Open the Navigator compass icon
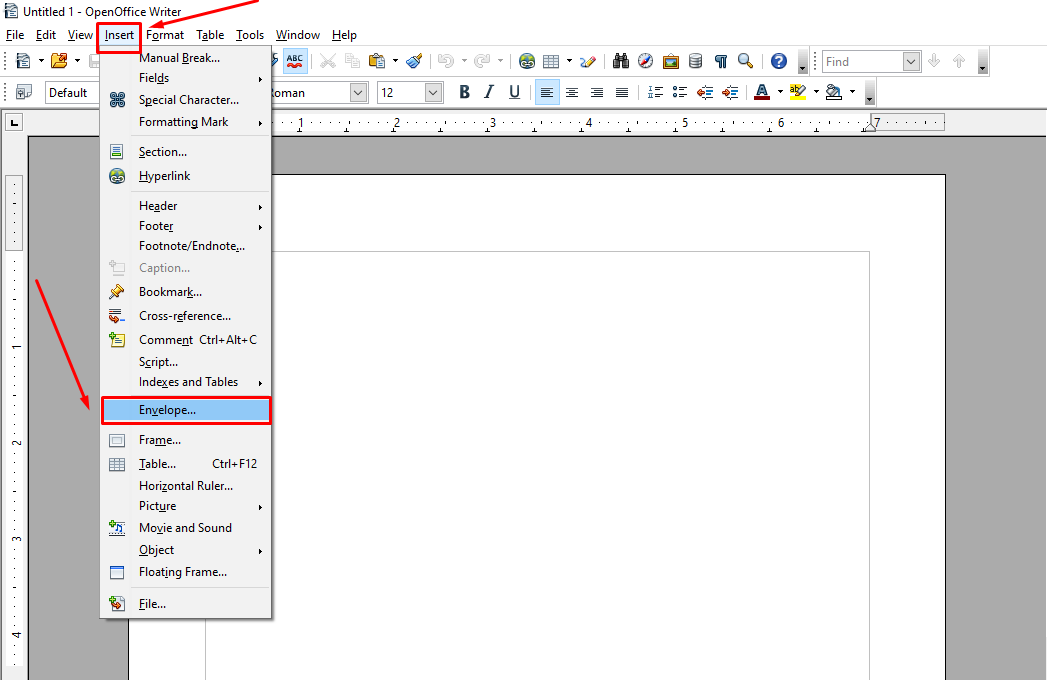1047x680 pixels. 645,61
